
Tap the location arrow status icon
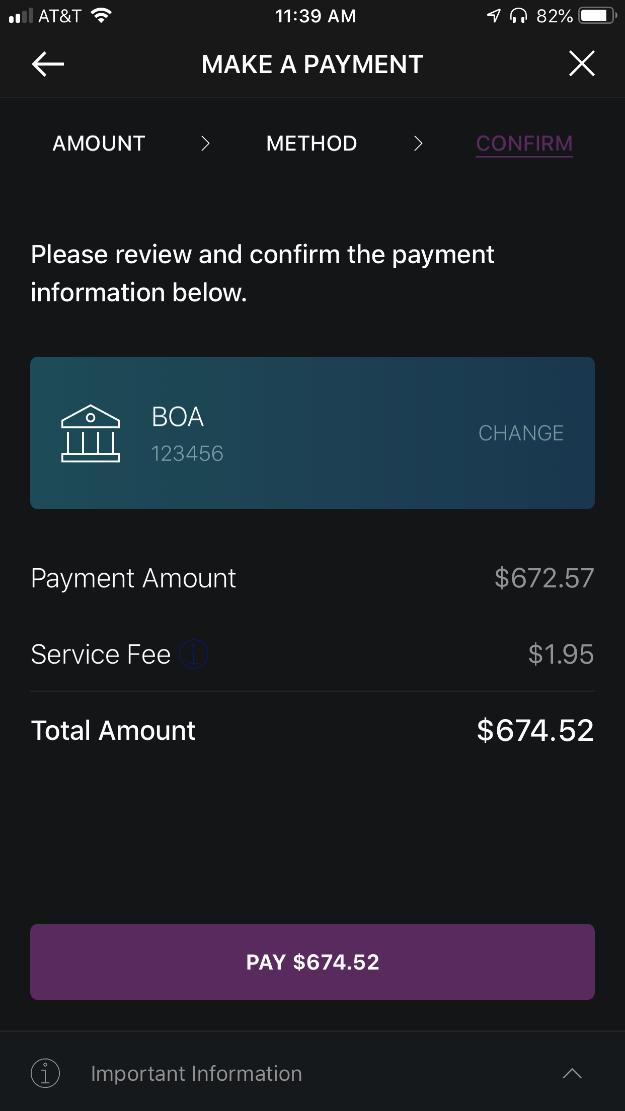(494, 16)
